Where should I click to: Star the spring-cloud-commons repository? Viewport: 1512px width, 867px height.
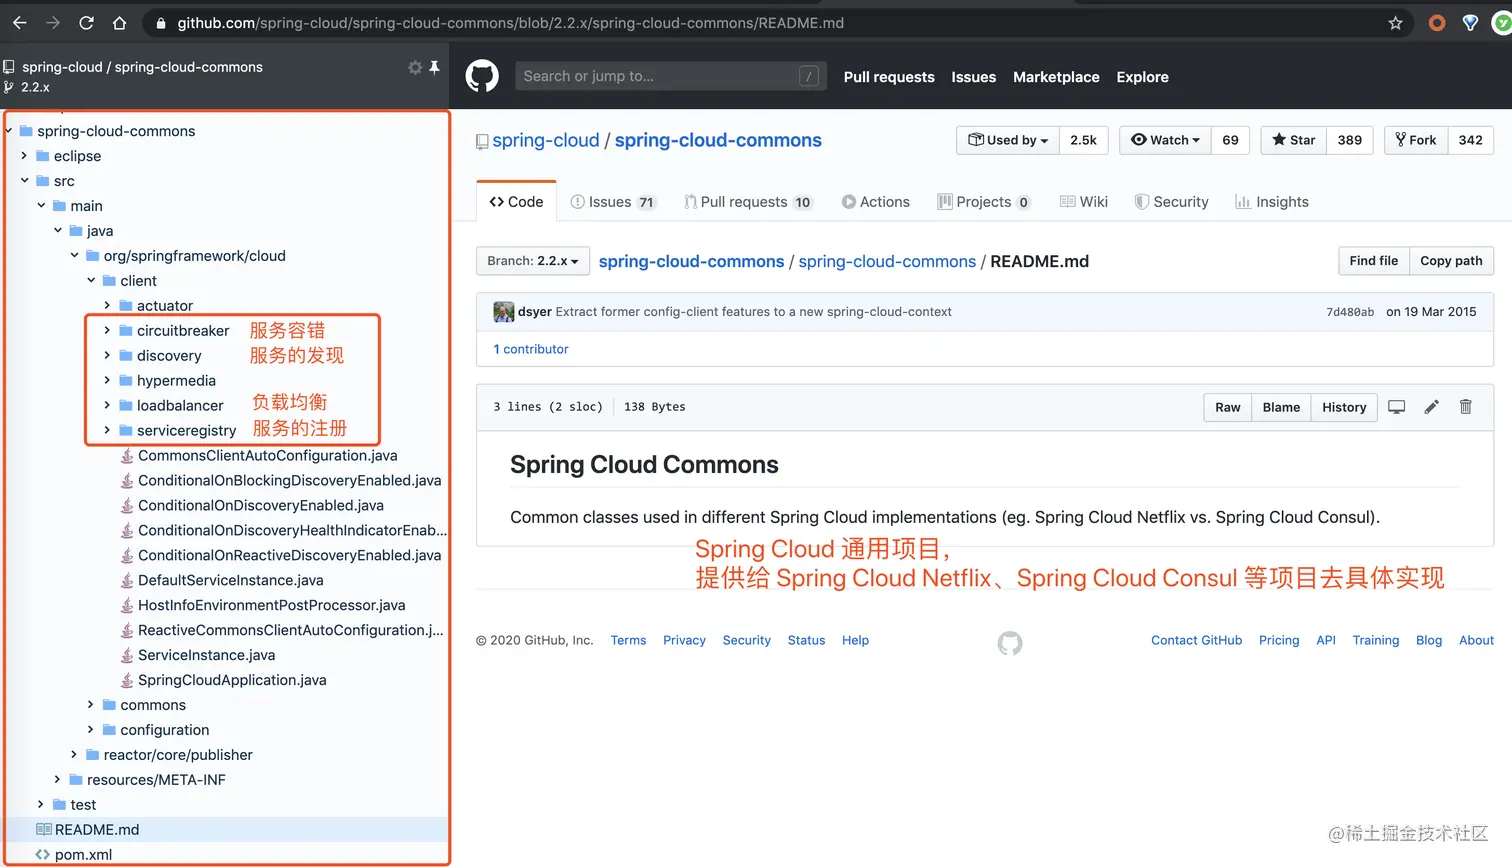[x=1292, y=140]
